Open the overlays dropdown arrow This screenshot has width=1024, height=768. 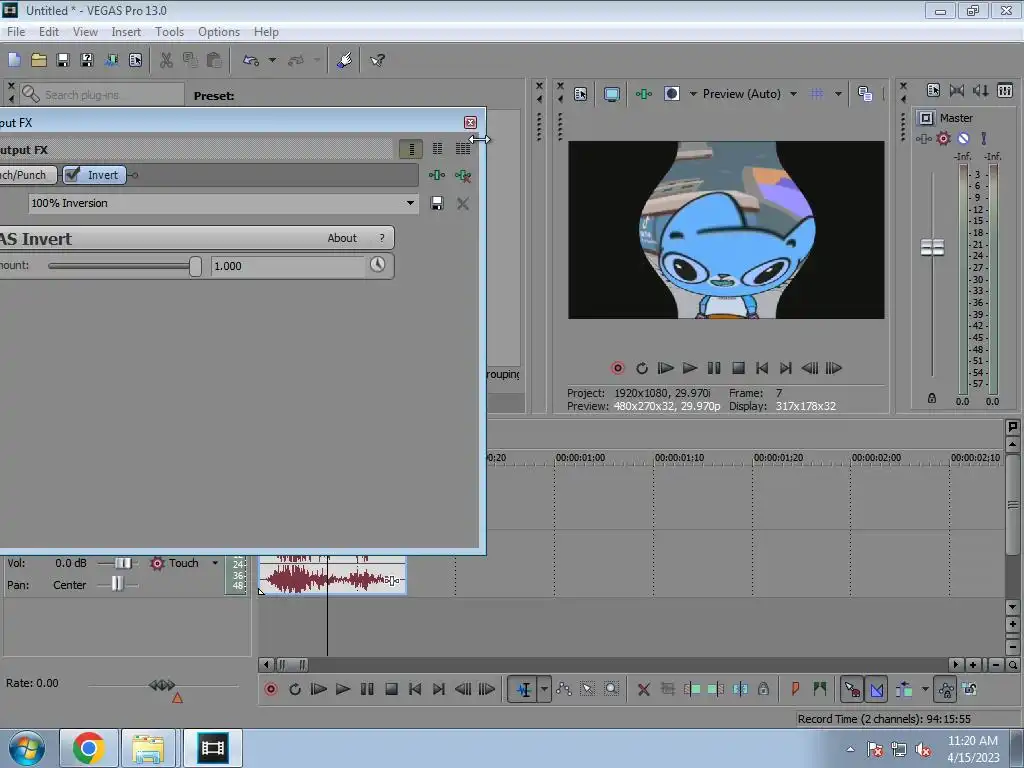click(x=838, y=94)
